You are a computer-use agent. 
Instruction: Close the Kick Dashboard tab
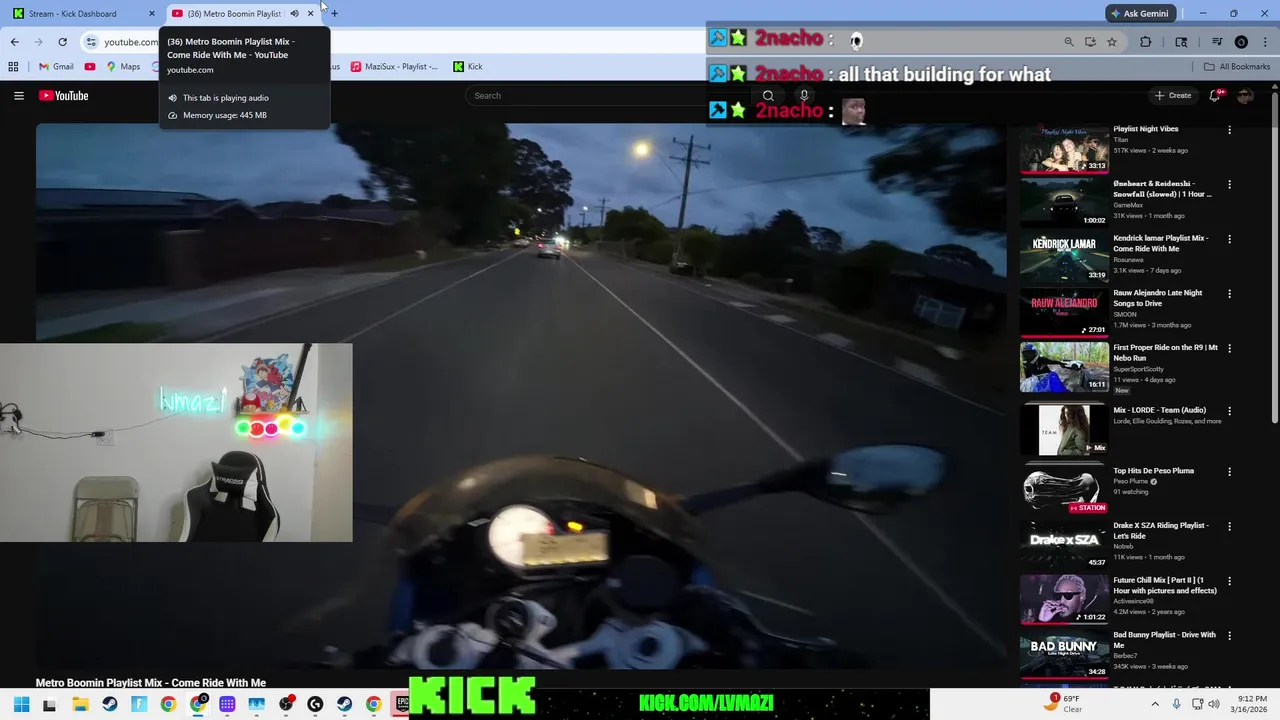[152, 14]
